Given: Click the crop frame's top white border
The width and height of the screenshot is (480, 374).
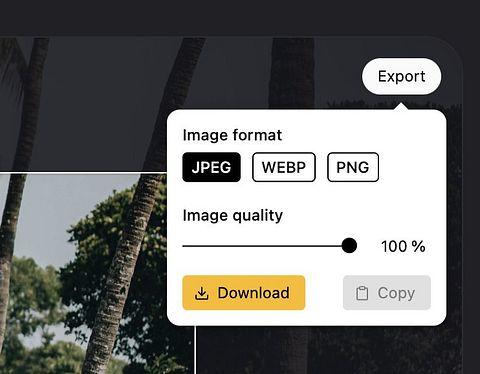Looking at the screenshot, I should [x=83, y=173].
